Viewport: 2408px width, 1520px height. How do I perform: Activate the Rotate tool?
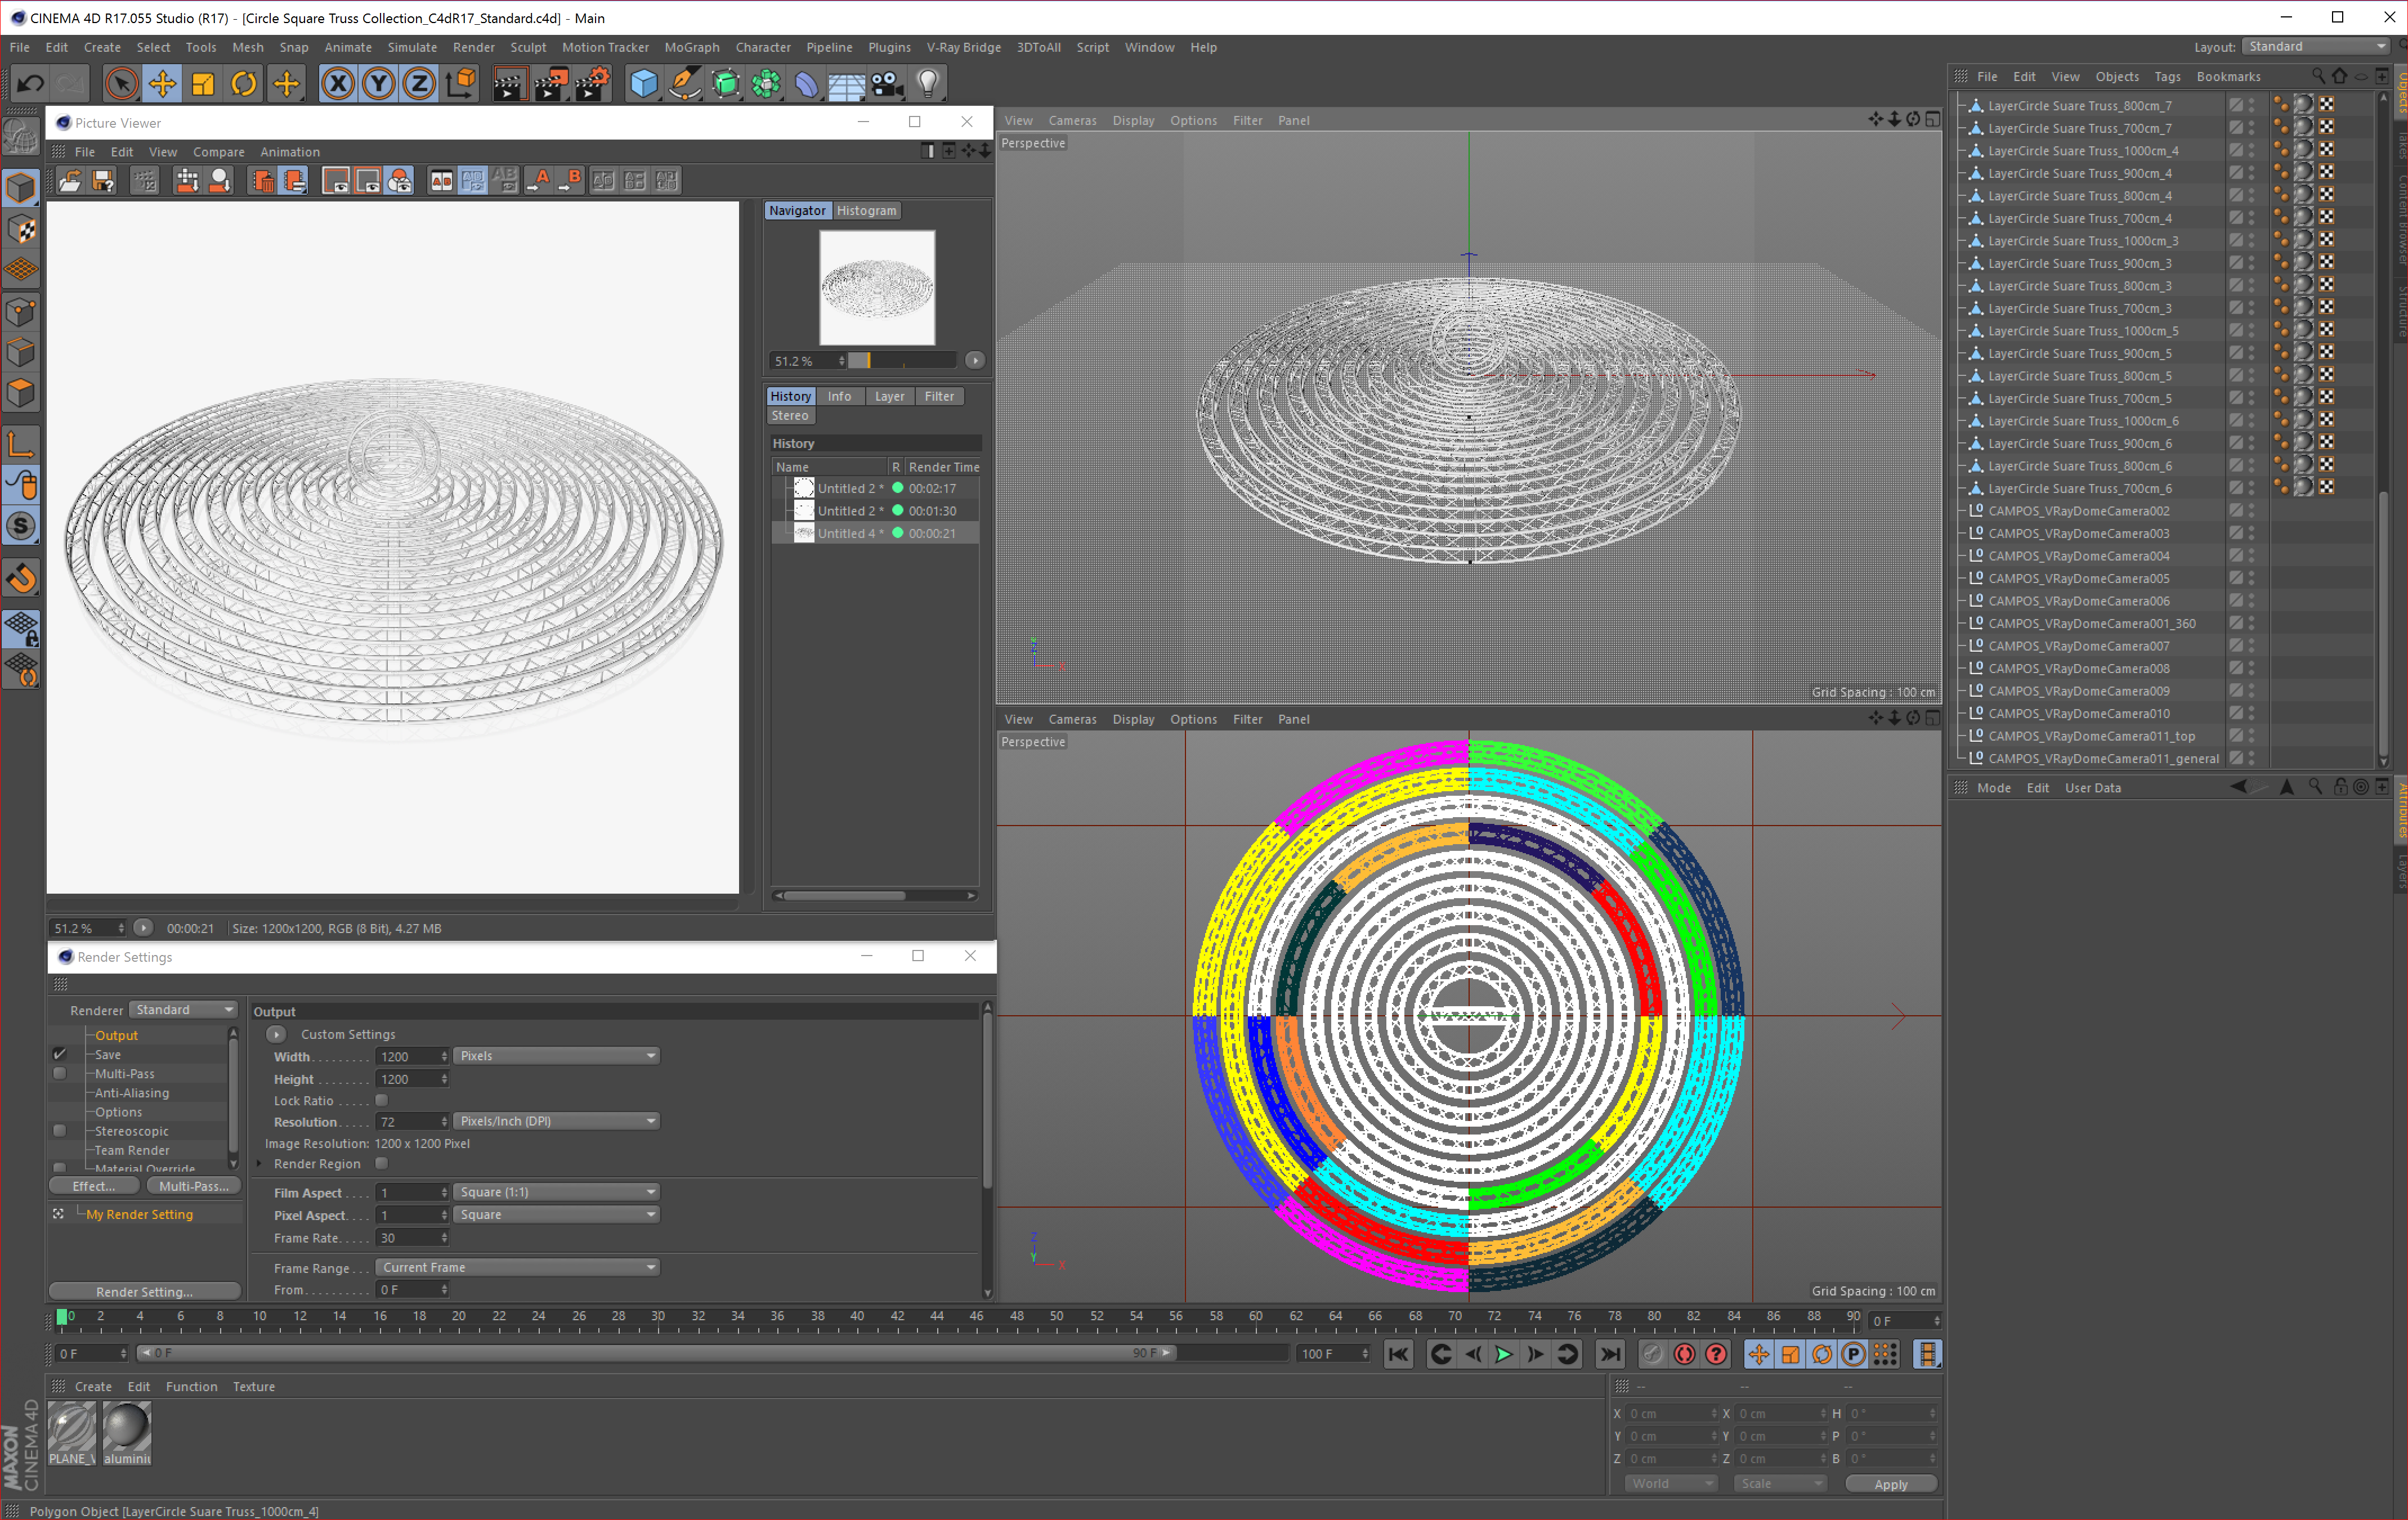(243, 84)
